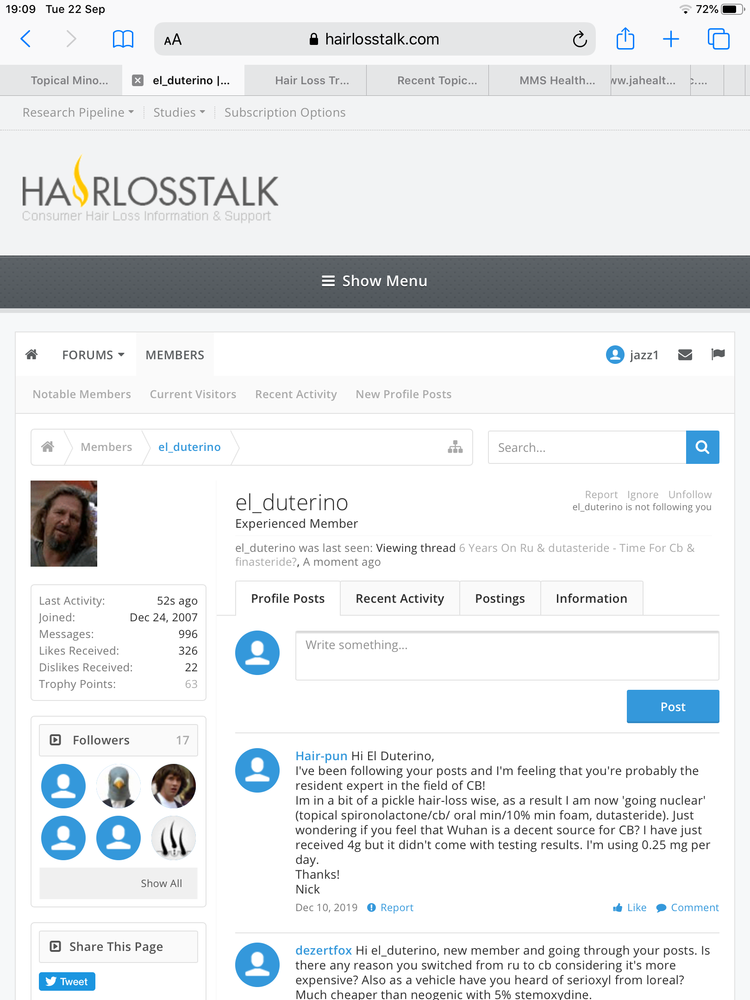750x1000 pixels.
Task: Open Safari bookmarks book icon
Action: pyautogui.click(x=122, y=39)
